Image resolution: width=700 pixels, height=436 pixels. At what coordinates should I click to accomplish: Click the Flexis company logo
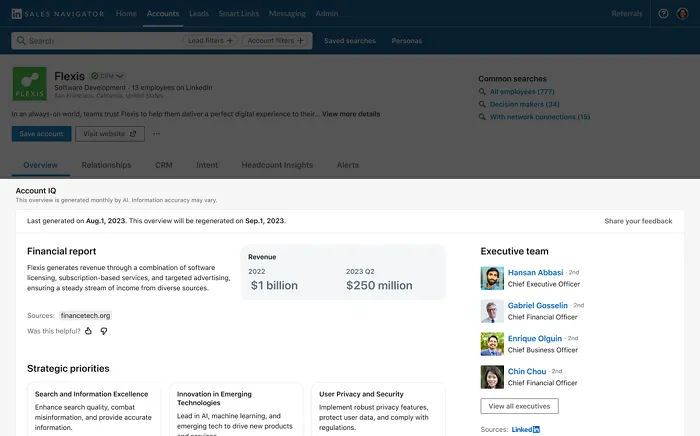(29, 83)
